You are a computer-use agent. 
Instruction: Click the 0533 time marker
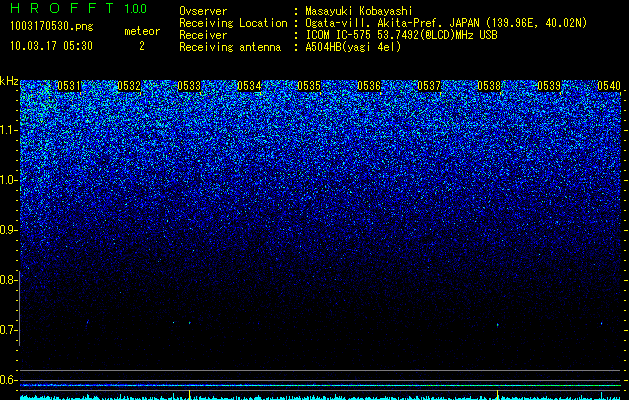tap(189, 86)
